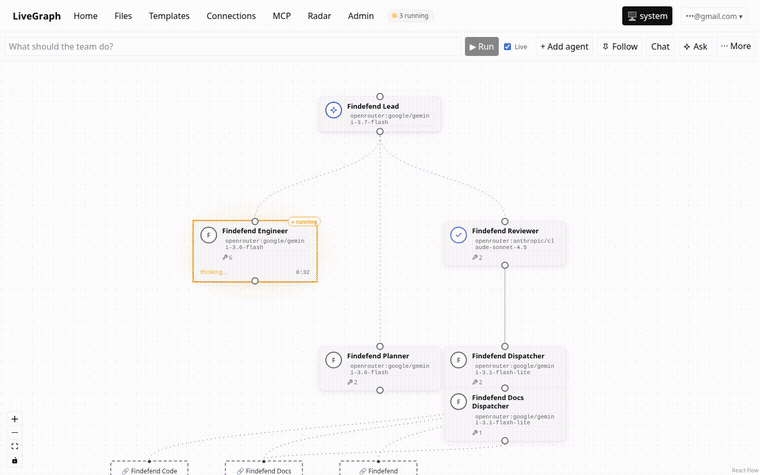This screenshot has width=760, height=475.
Task: Click the Run button
Action: [x=482, y=47]
